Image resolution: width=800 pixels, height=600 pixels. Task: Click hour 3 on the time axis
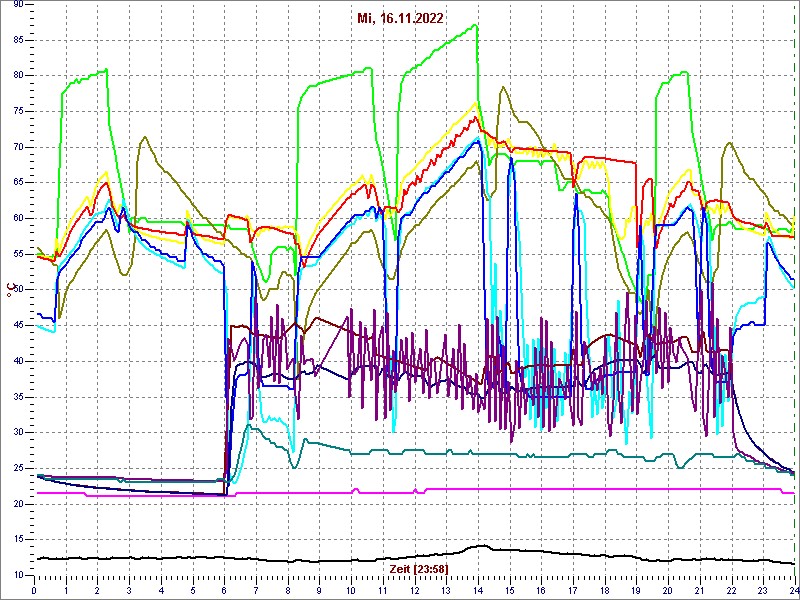pos(129,591)
